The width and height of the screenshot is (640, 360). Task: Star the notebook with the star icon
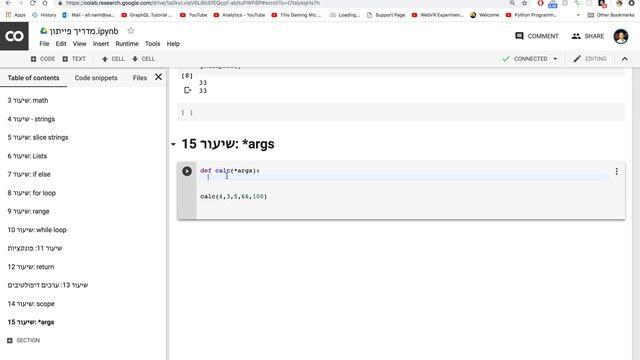tap(131, 31)
